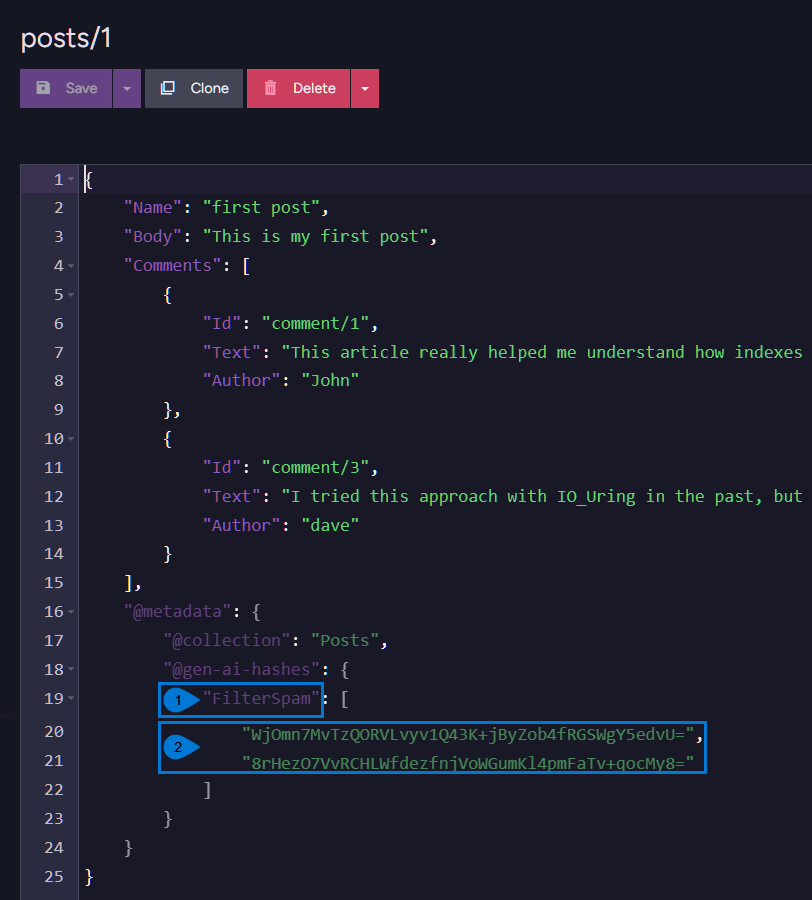The height and width of the screenshot is (900, 812).
Task: Click the "Text" key on line 7
Action: tap(231, 352)
